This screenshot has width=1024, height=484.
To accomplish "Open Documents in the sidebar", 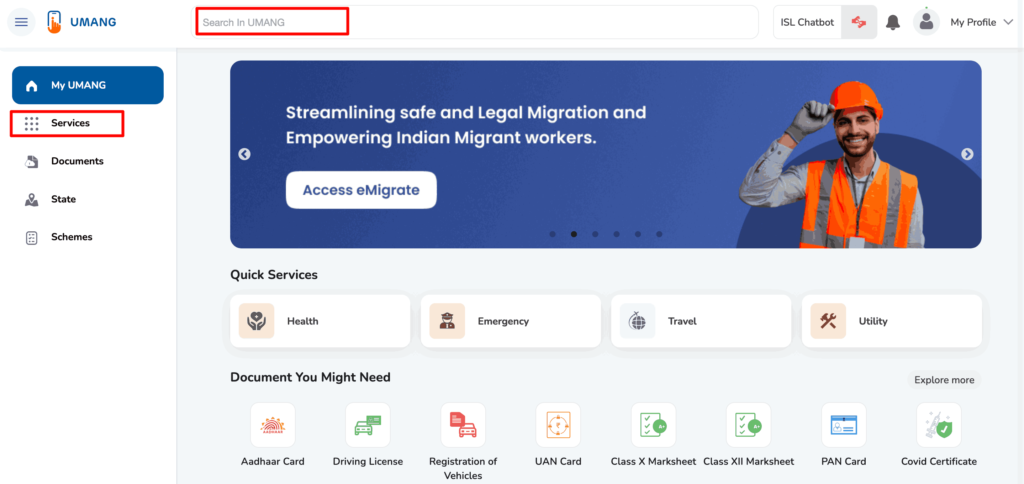I will click(x=76, y=161).
